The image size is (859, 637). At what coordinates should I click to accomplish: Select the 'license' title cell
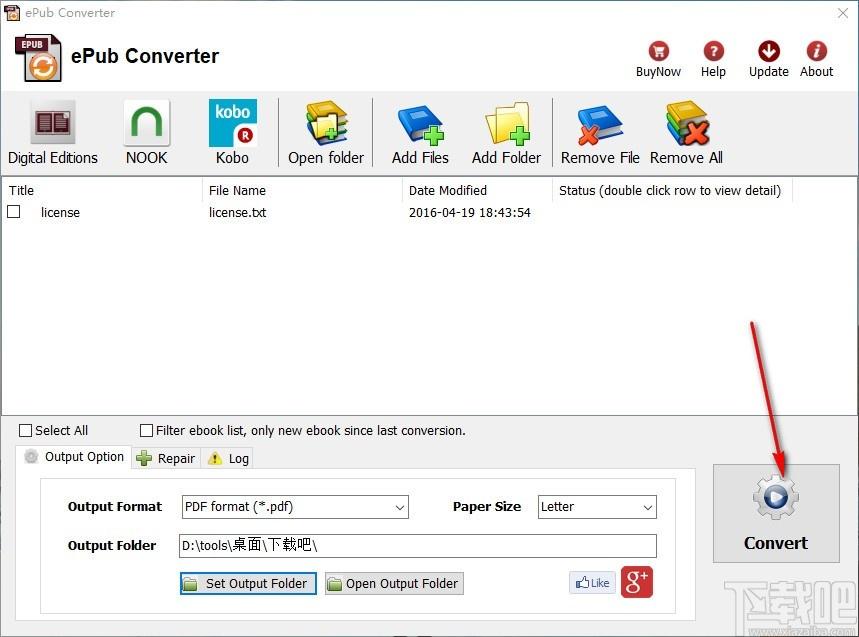pos(60,213)
